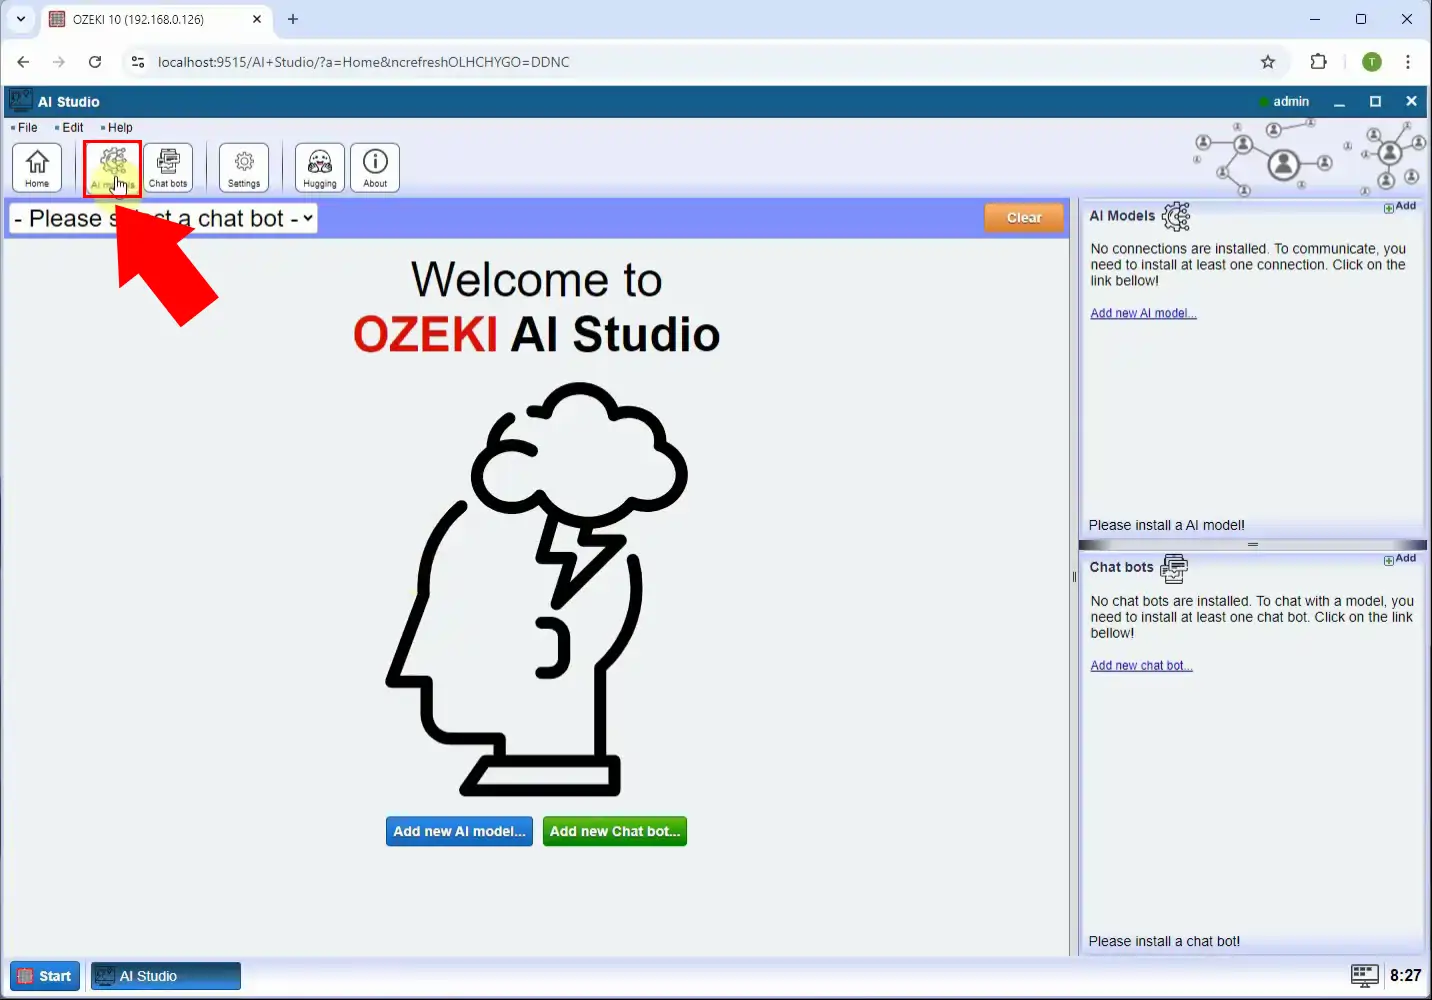Click the 'Welcome to' heading

tap(537, 280)
